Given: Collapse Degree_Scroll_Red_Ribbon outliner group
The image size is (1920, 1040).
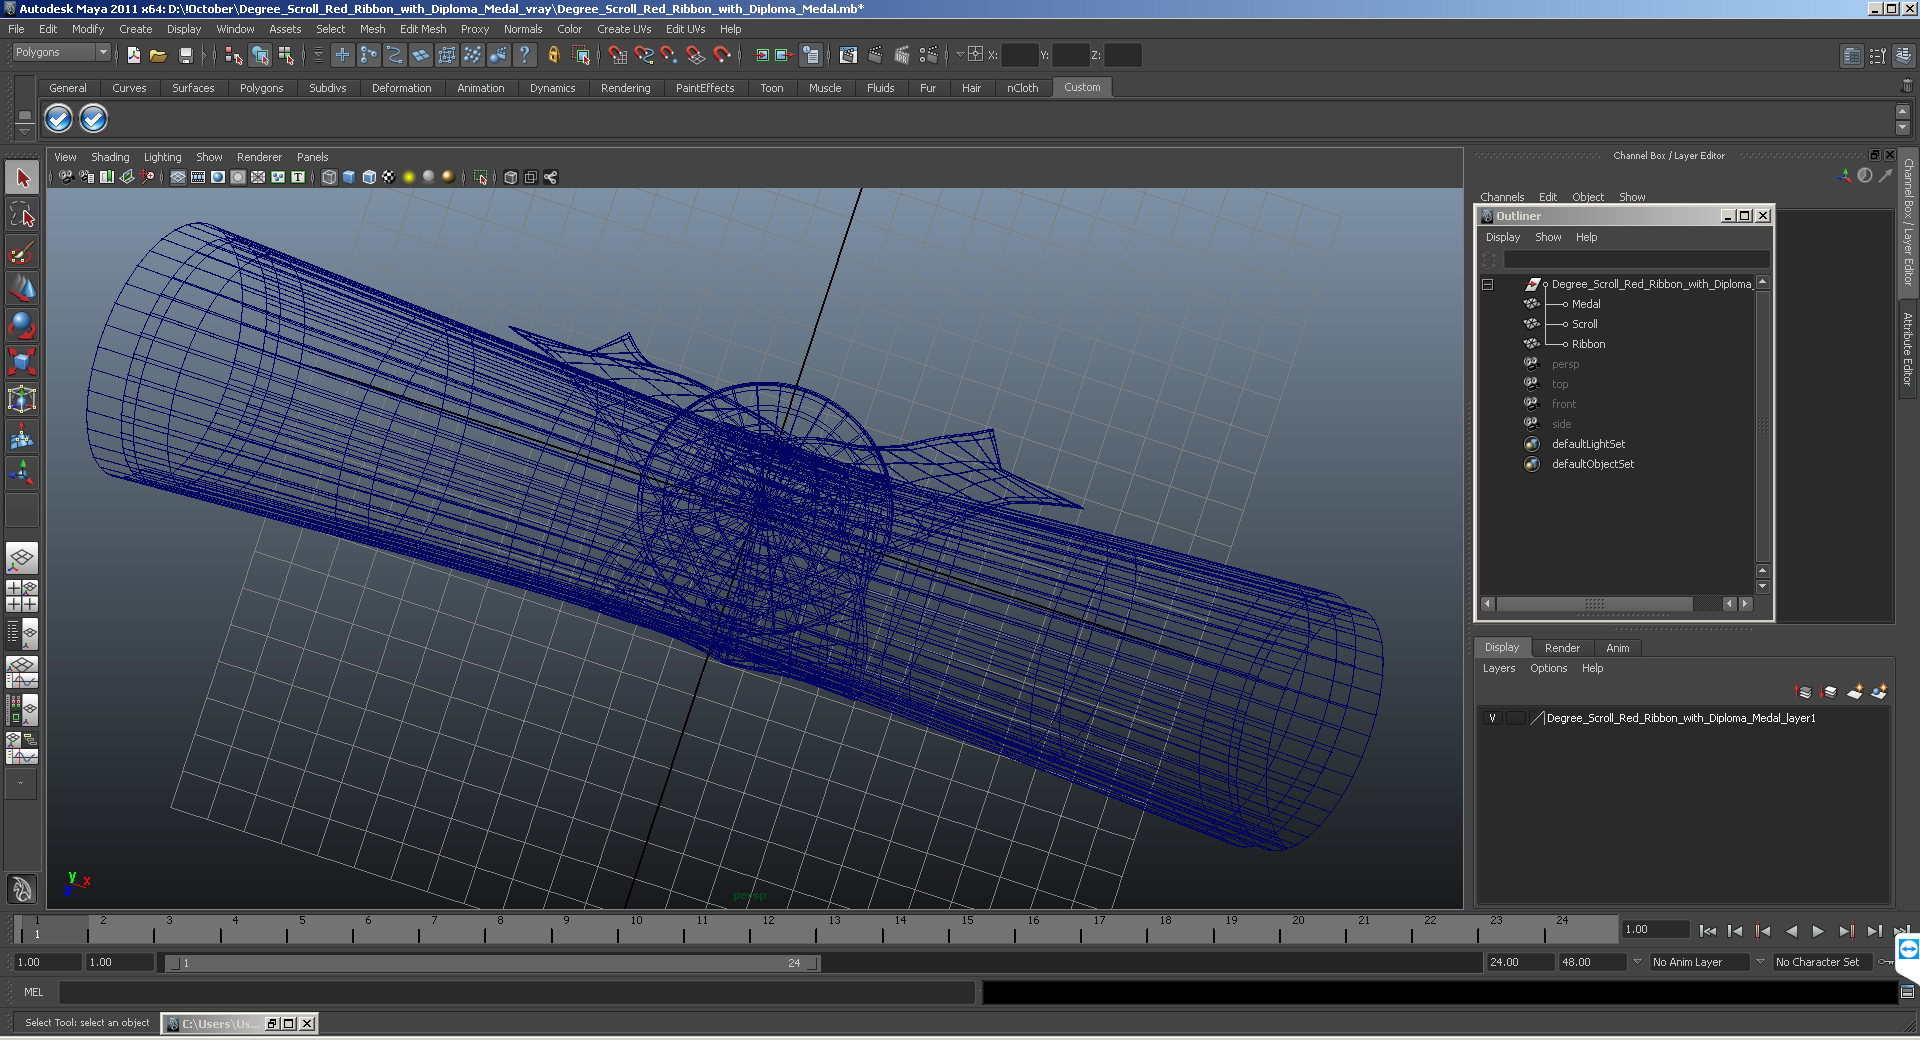Looking at the screenshot, I should pyautogui.click(x=1488, y=284).
